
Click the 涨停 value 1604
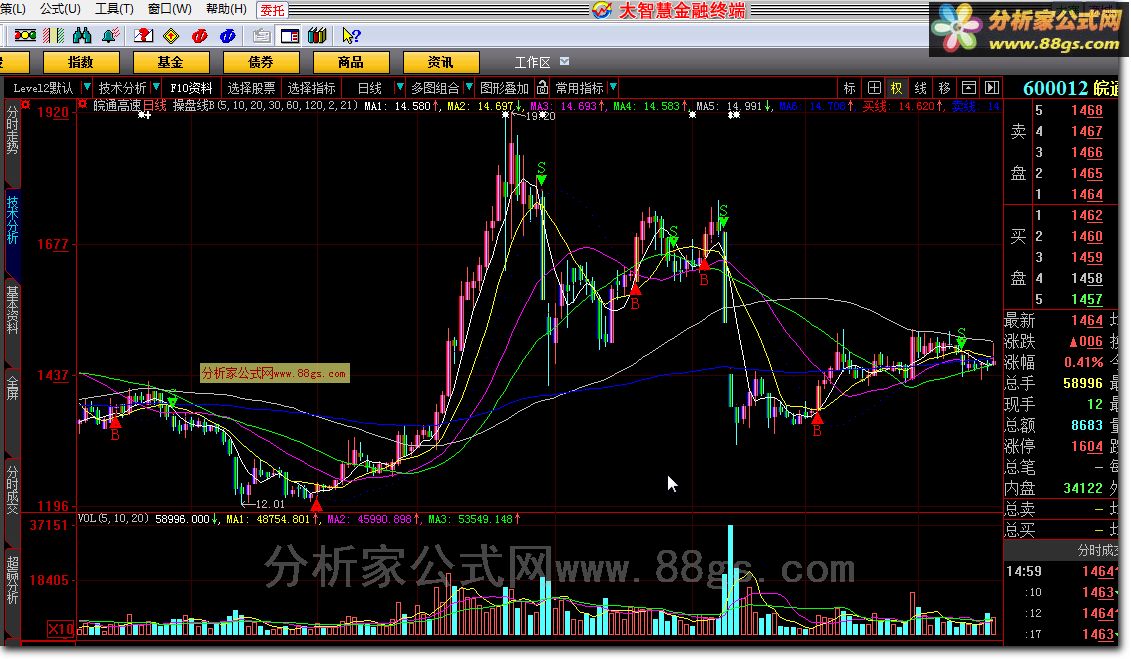click(1086, 446)
